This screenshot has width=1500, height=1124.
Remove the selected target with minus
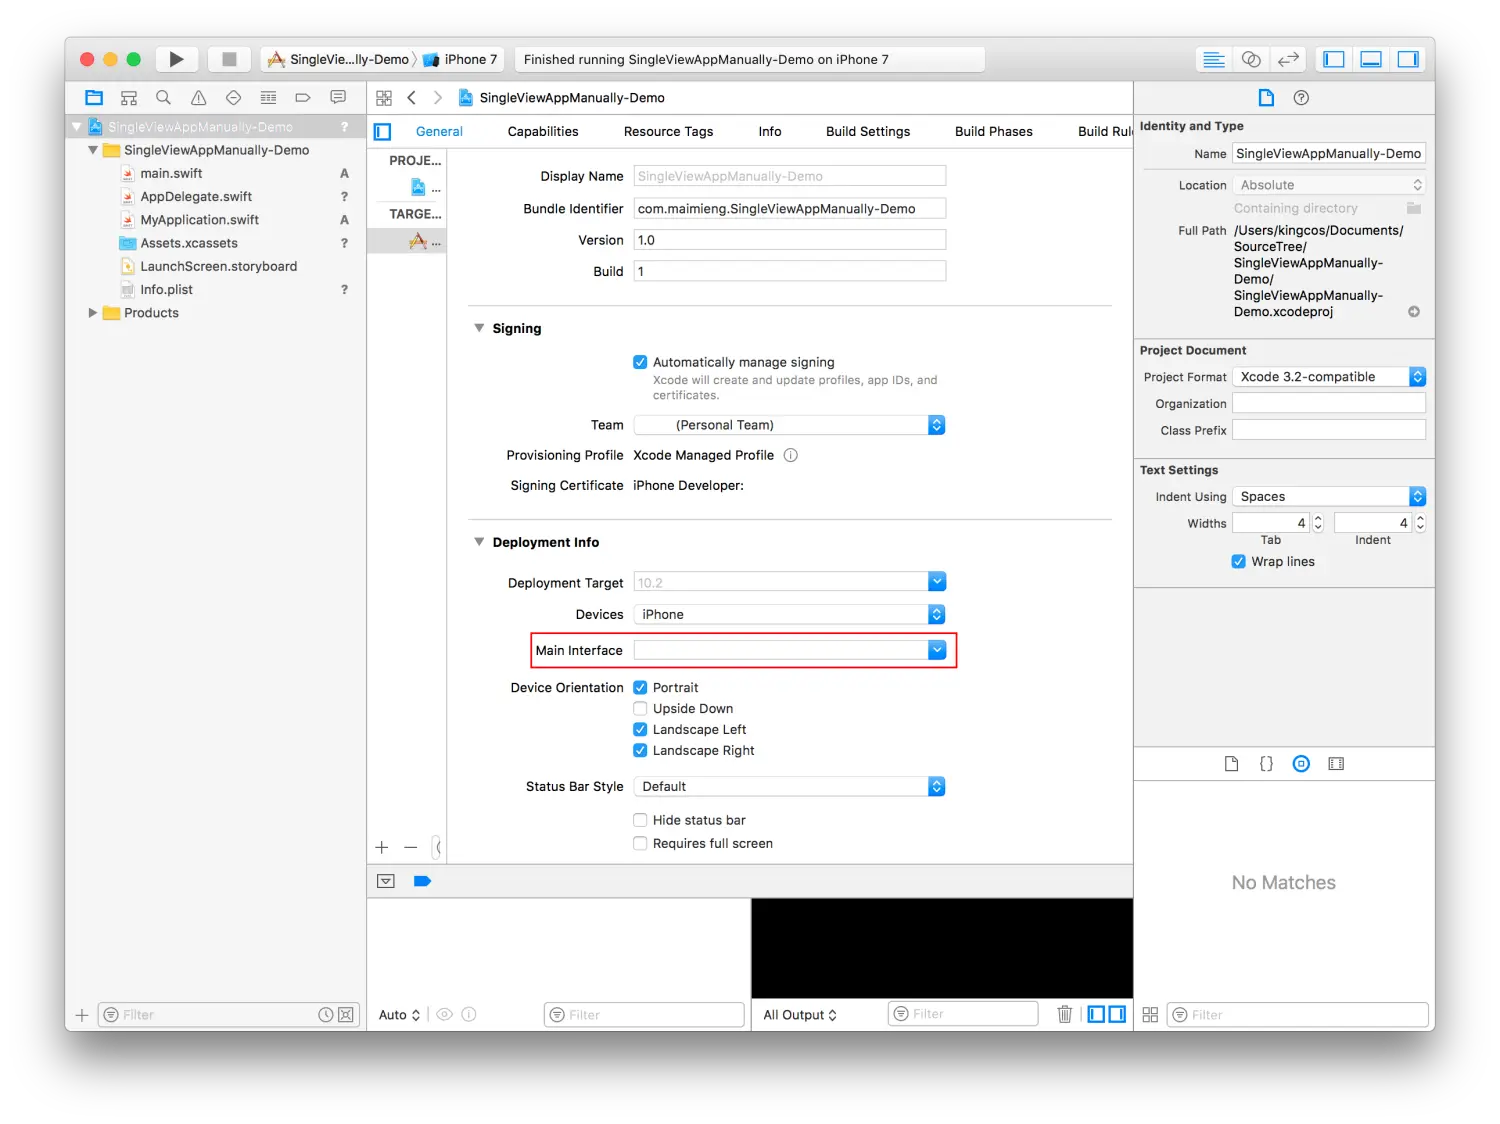[x=410, y=847]
